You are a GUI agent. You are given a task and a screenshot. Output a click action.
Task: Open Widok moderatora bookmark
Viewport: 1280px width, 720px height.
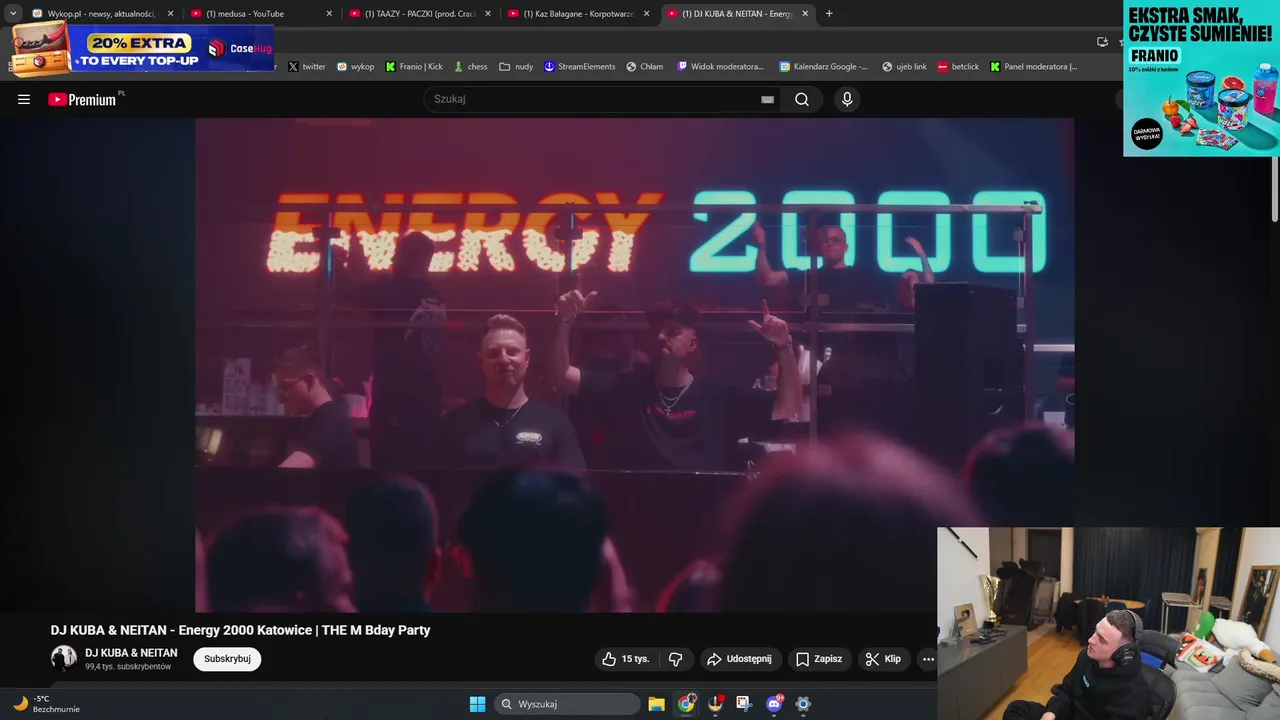720,67
